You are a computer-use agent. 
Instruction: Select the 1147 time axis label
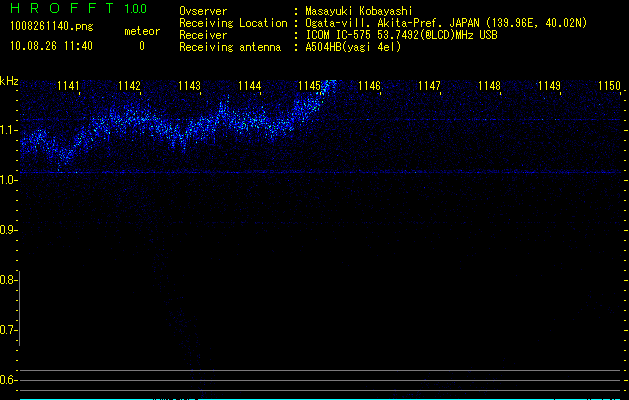pyautogui.click(x=429, y=87)
